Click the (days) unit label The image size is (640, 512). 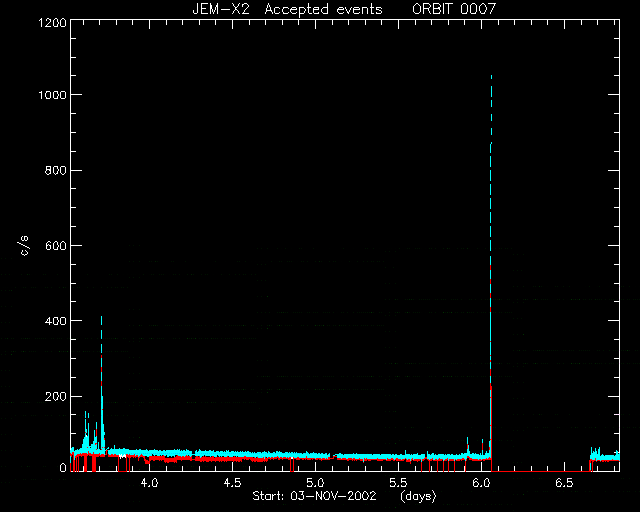click(x=418, y=496)
